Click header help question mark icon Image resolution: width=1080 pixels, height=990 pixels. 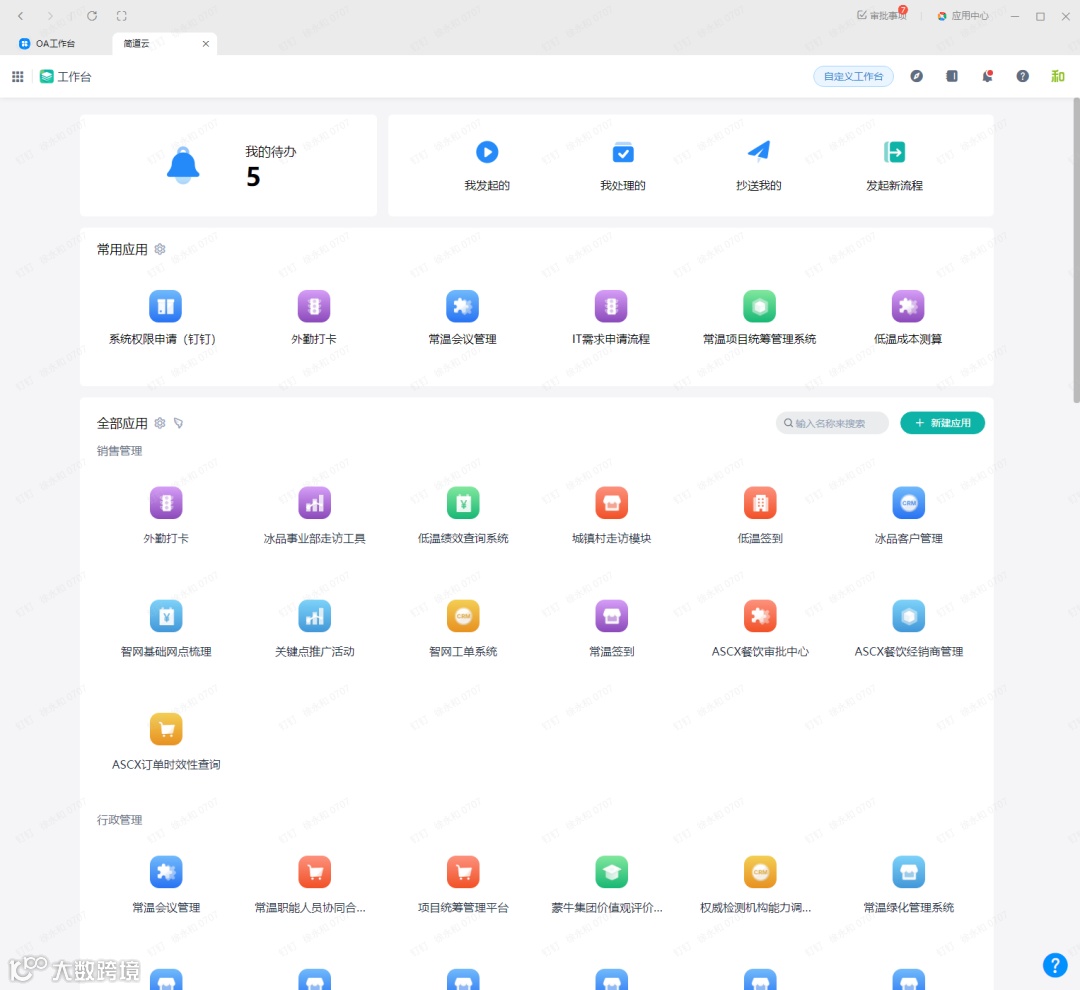(1023, 76)
